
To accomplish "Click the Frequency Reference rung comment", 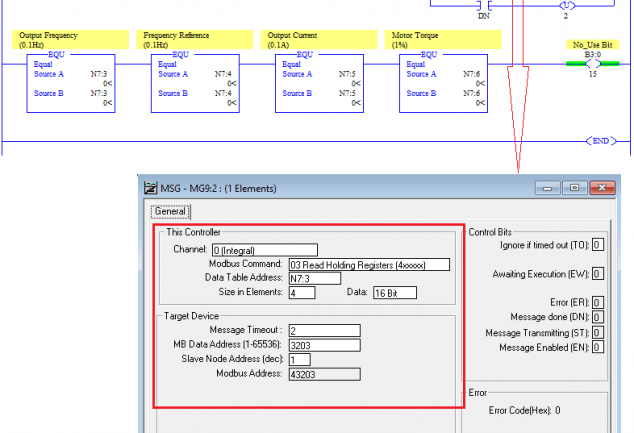I will 194,40.
